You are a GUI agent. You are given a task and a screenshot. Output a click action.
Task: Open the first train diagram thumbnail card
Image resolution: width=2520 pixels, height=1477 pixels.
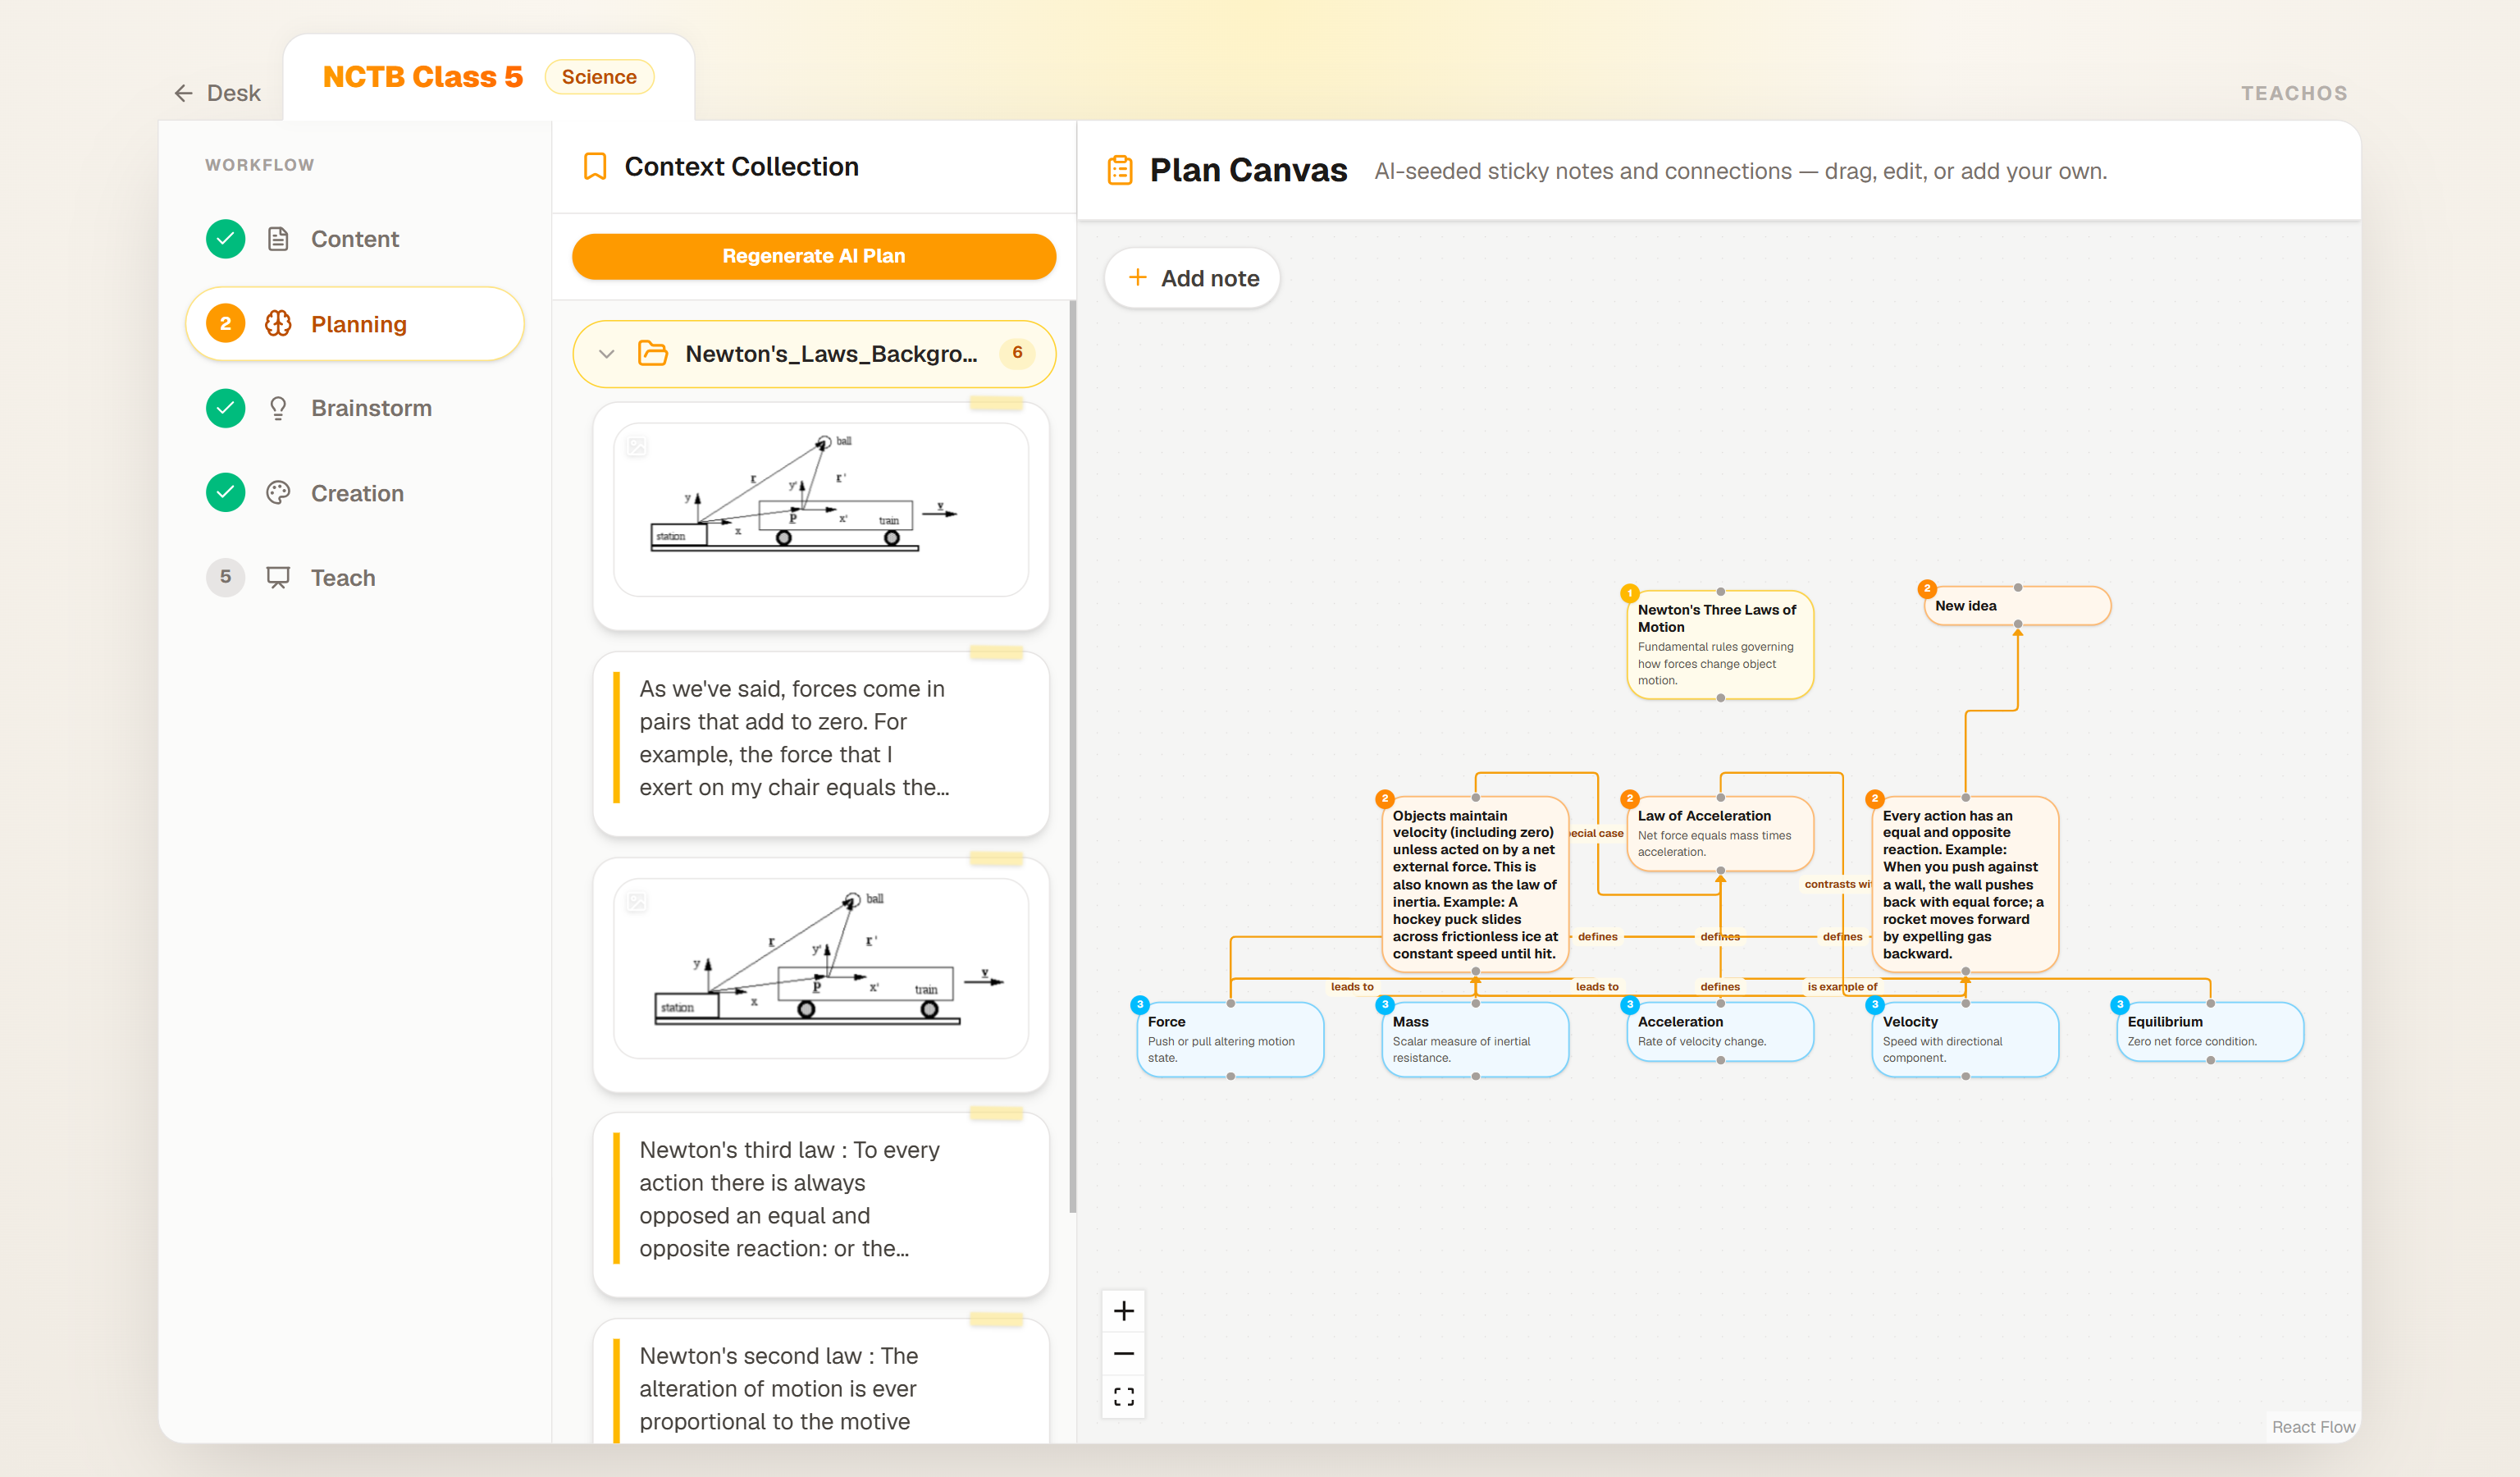(821, 516)
